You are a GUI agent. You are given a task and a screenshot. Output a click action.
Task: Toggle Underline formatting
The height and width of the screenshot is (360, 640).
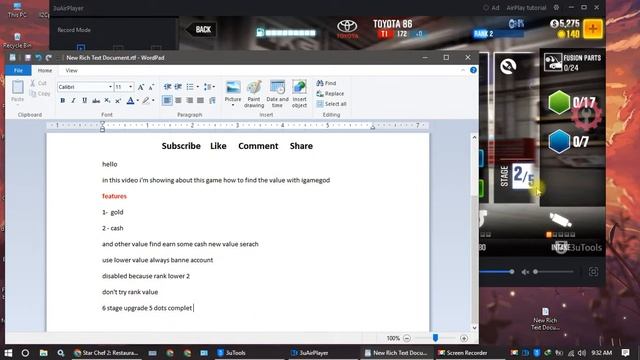click(x=84, y=100)
